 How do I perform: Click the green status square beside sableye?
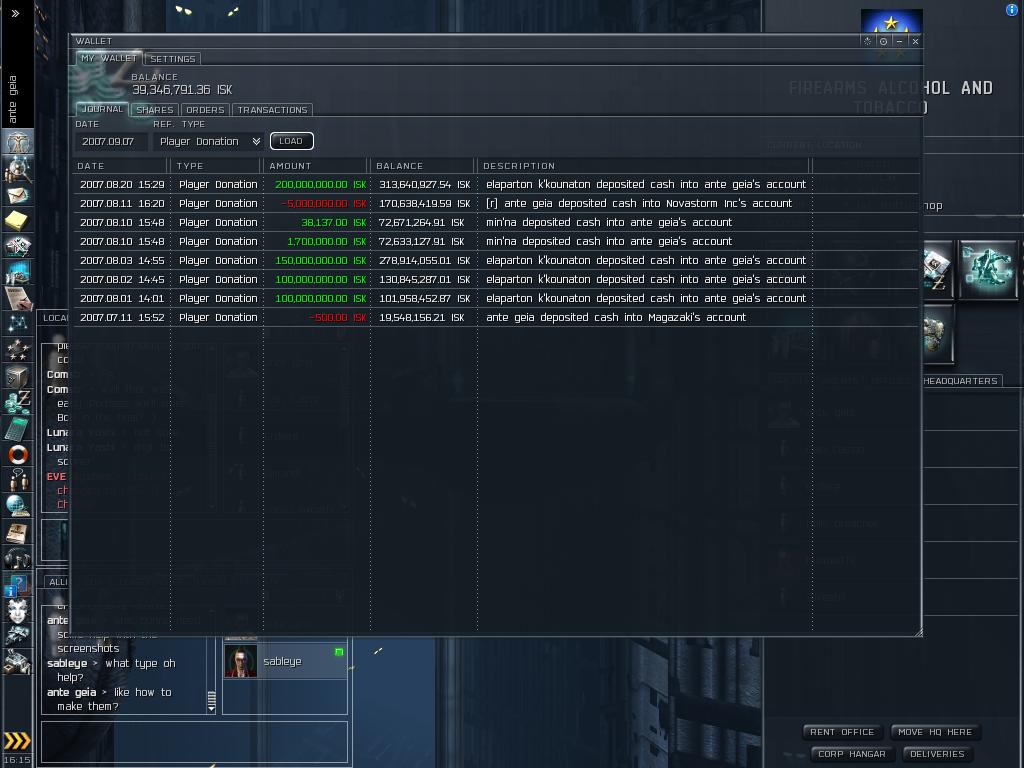[x=339, y=652]
